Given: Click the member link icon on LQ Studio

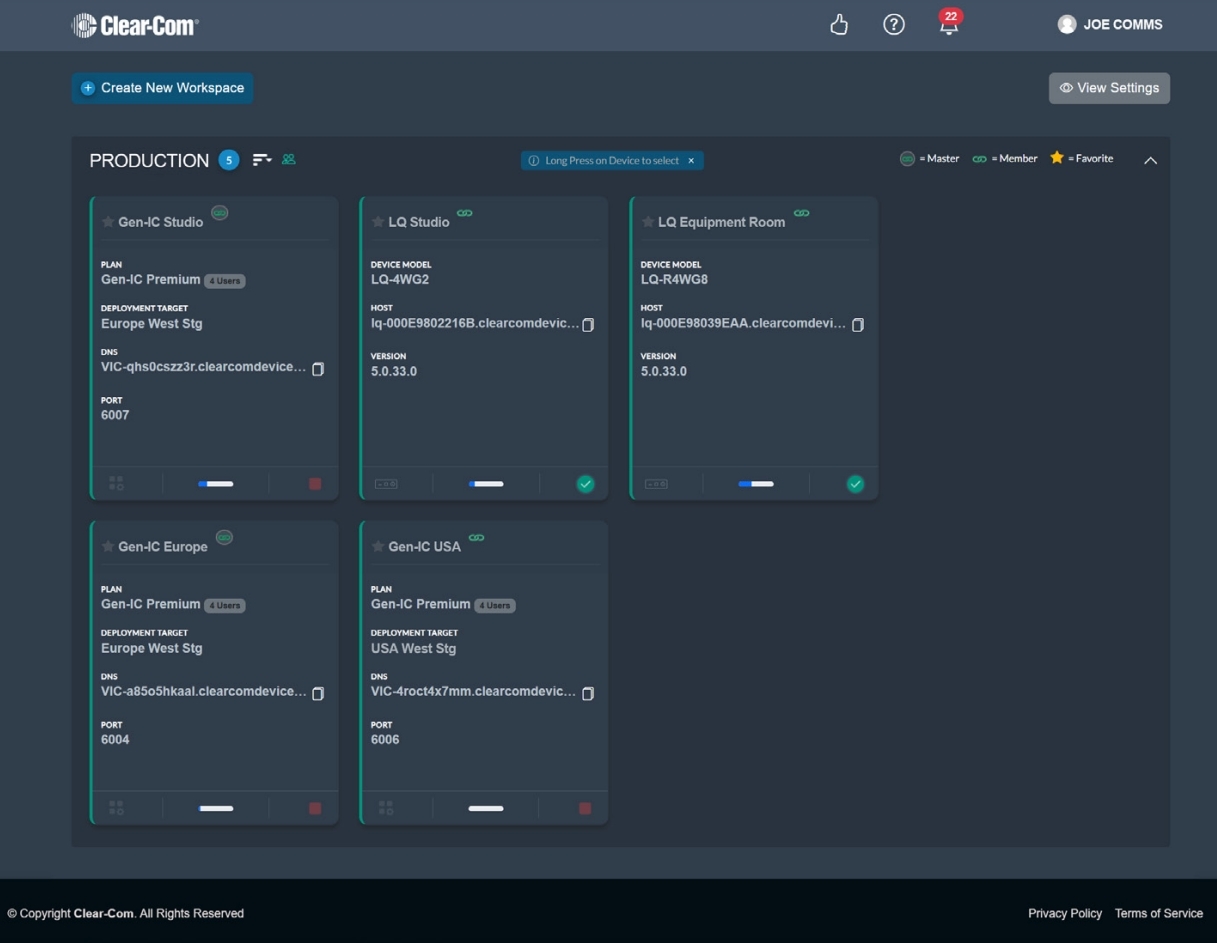Looking at the screenshot, I should pos(465,213).
